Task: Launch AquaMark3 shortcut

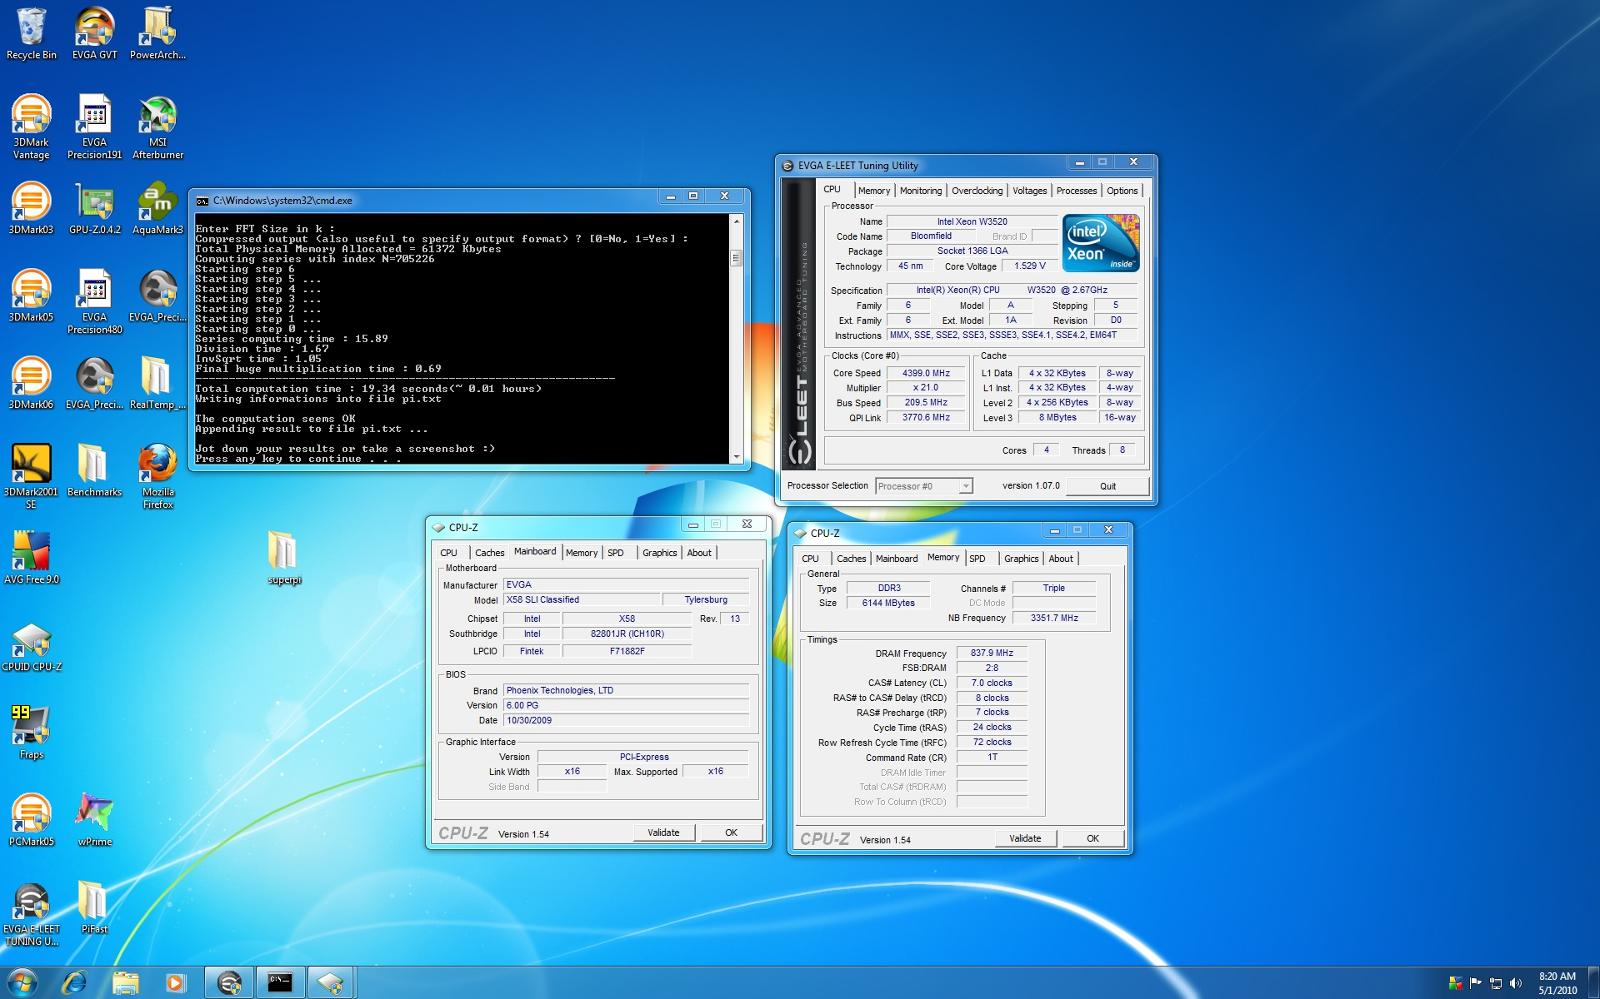Action: point(157,209)
